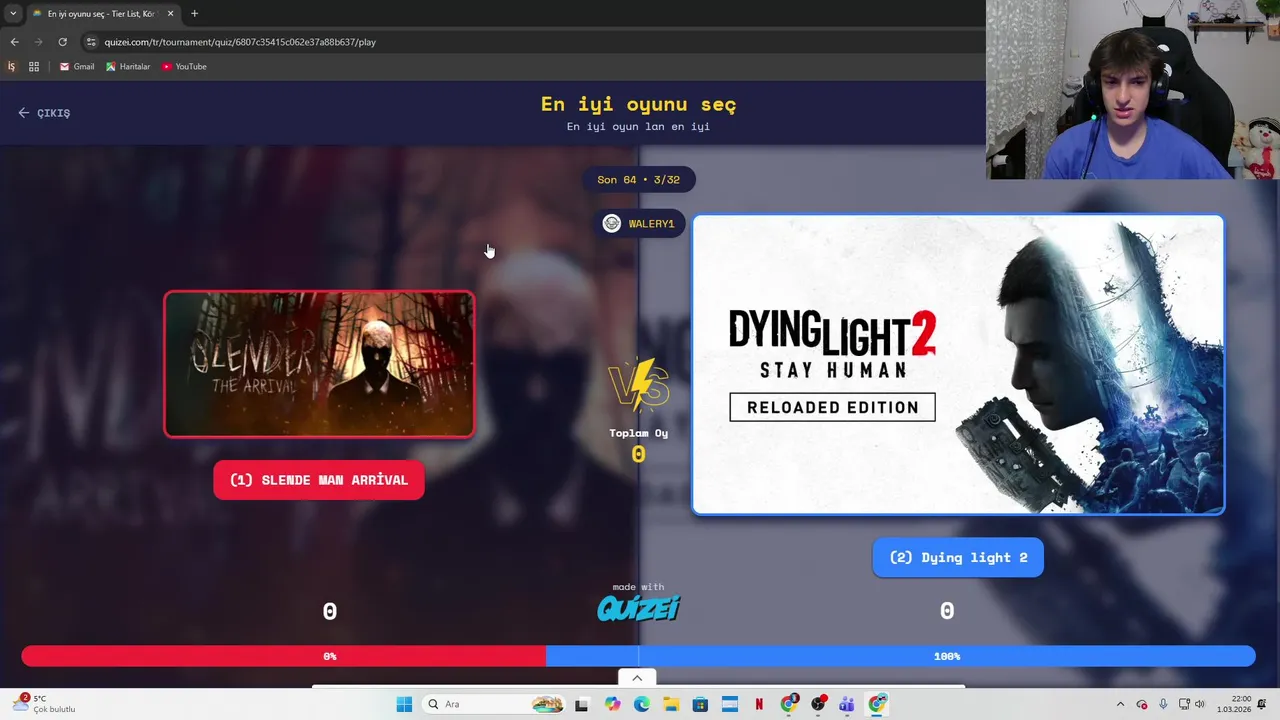Viewport: 1280px width, 720px height.
Task: Close the En iyi oyunu seç tab
Action: coord(170,14)
